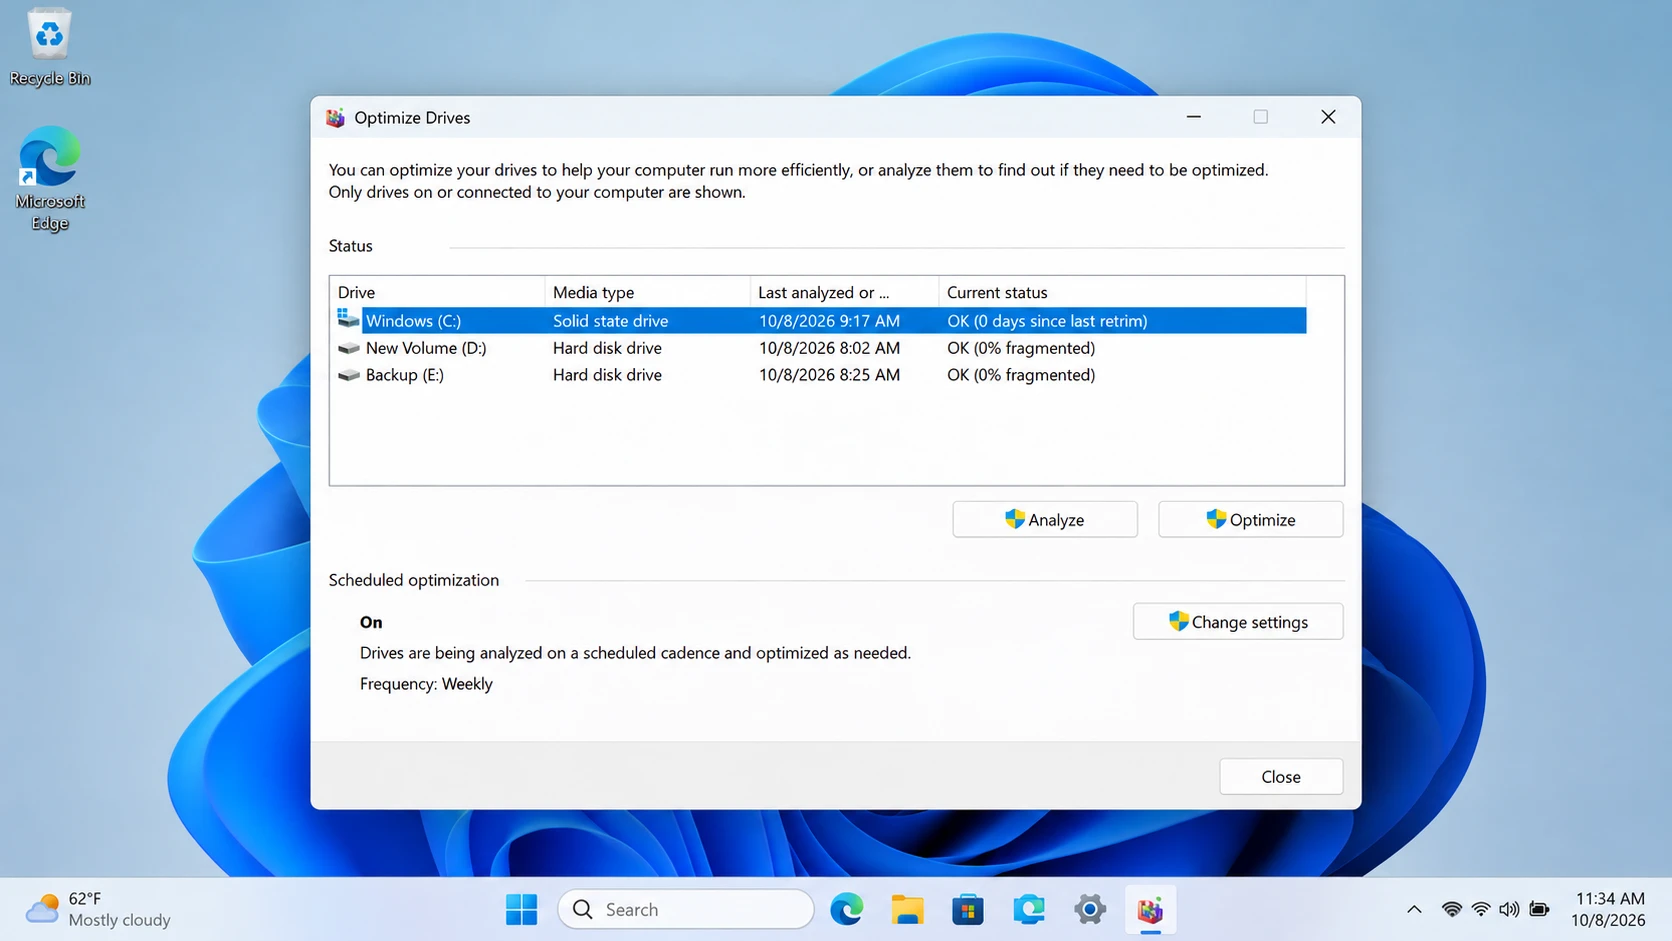Minimize the Optimize Drives window

click(1194, 117)
